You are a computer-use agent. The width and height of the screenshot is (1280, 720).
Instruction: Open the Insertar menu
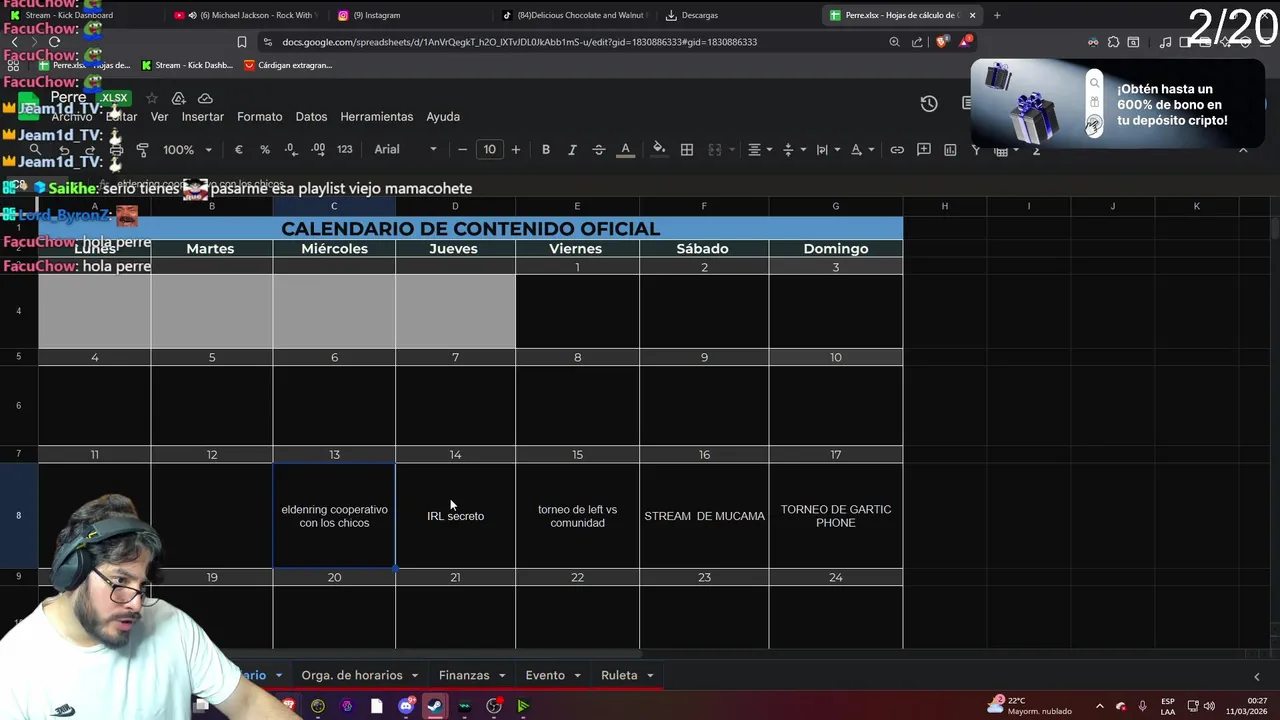(203, 117)
